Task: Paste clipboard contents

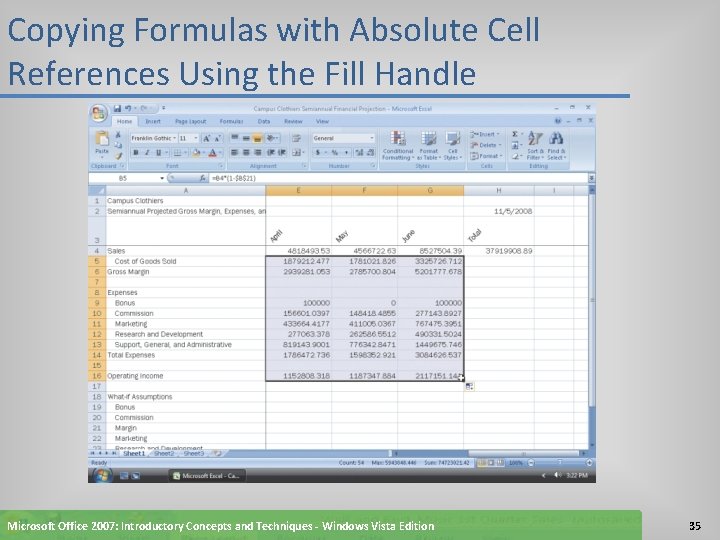Action: [101, 143]
